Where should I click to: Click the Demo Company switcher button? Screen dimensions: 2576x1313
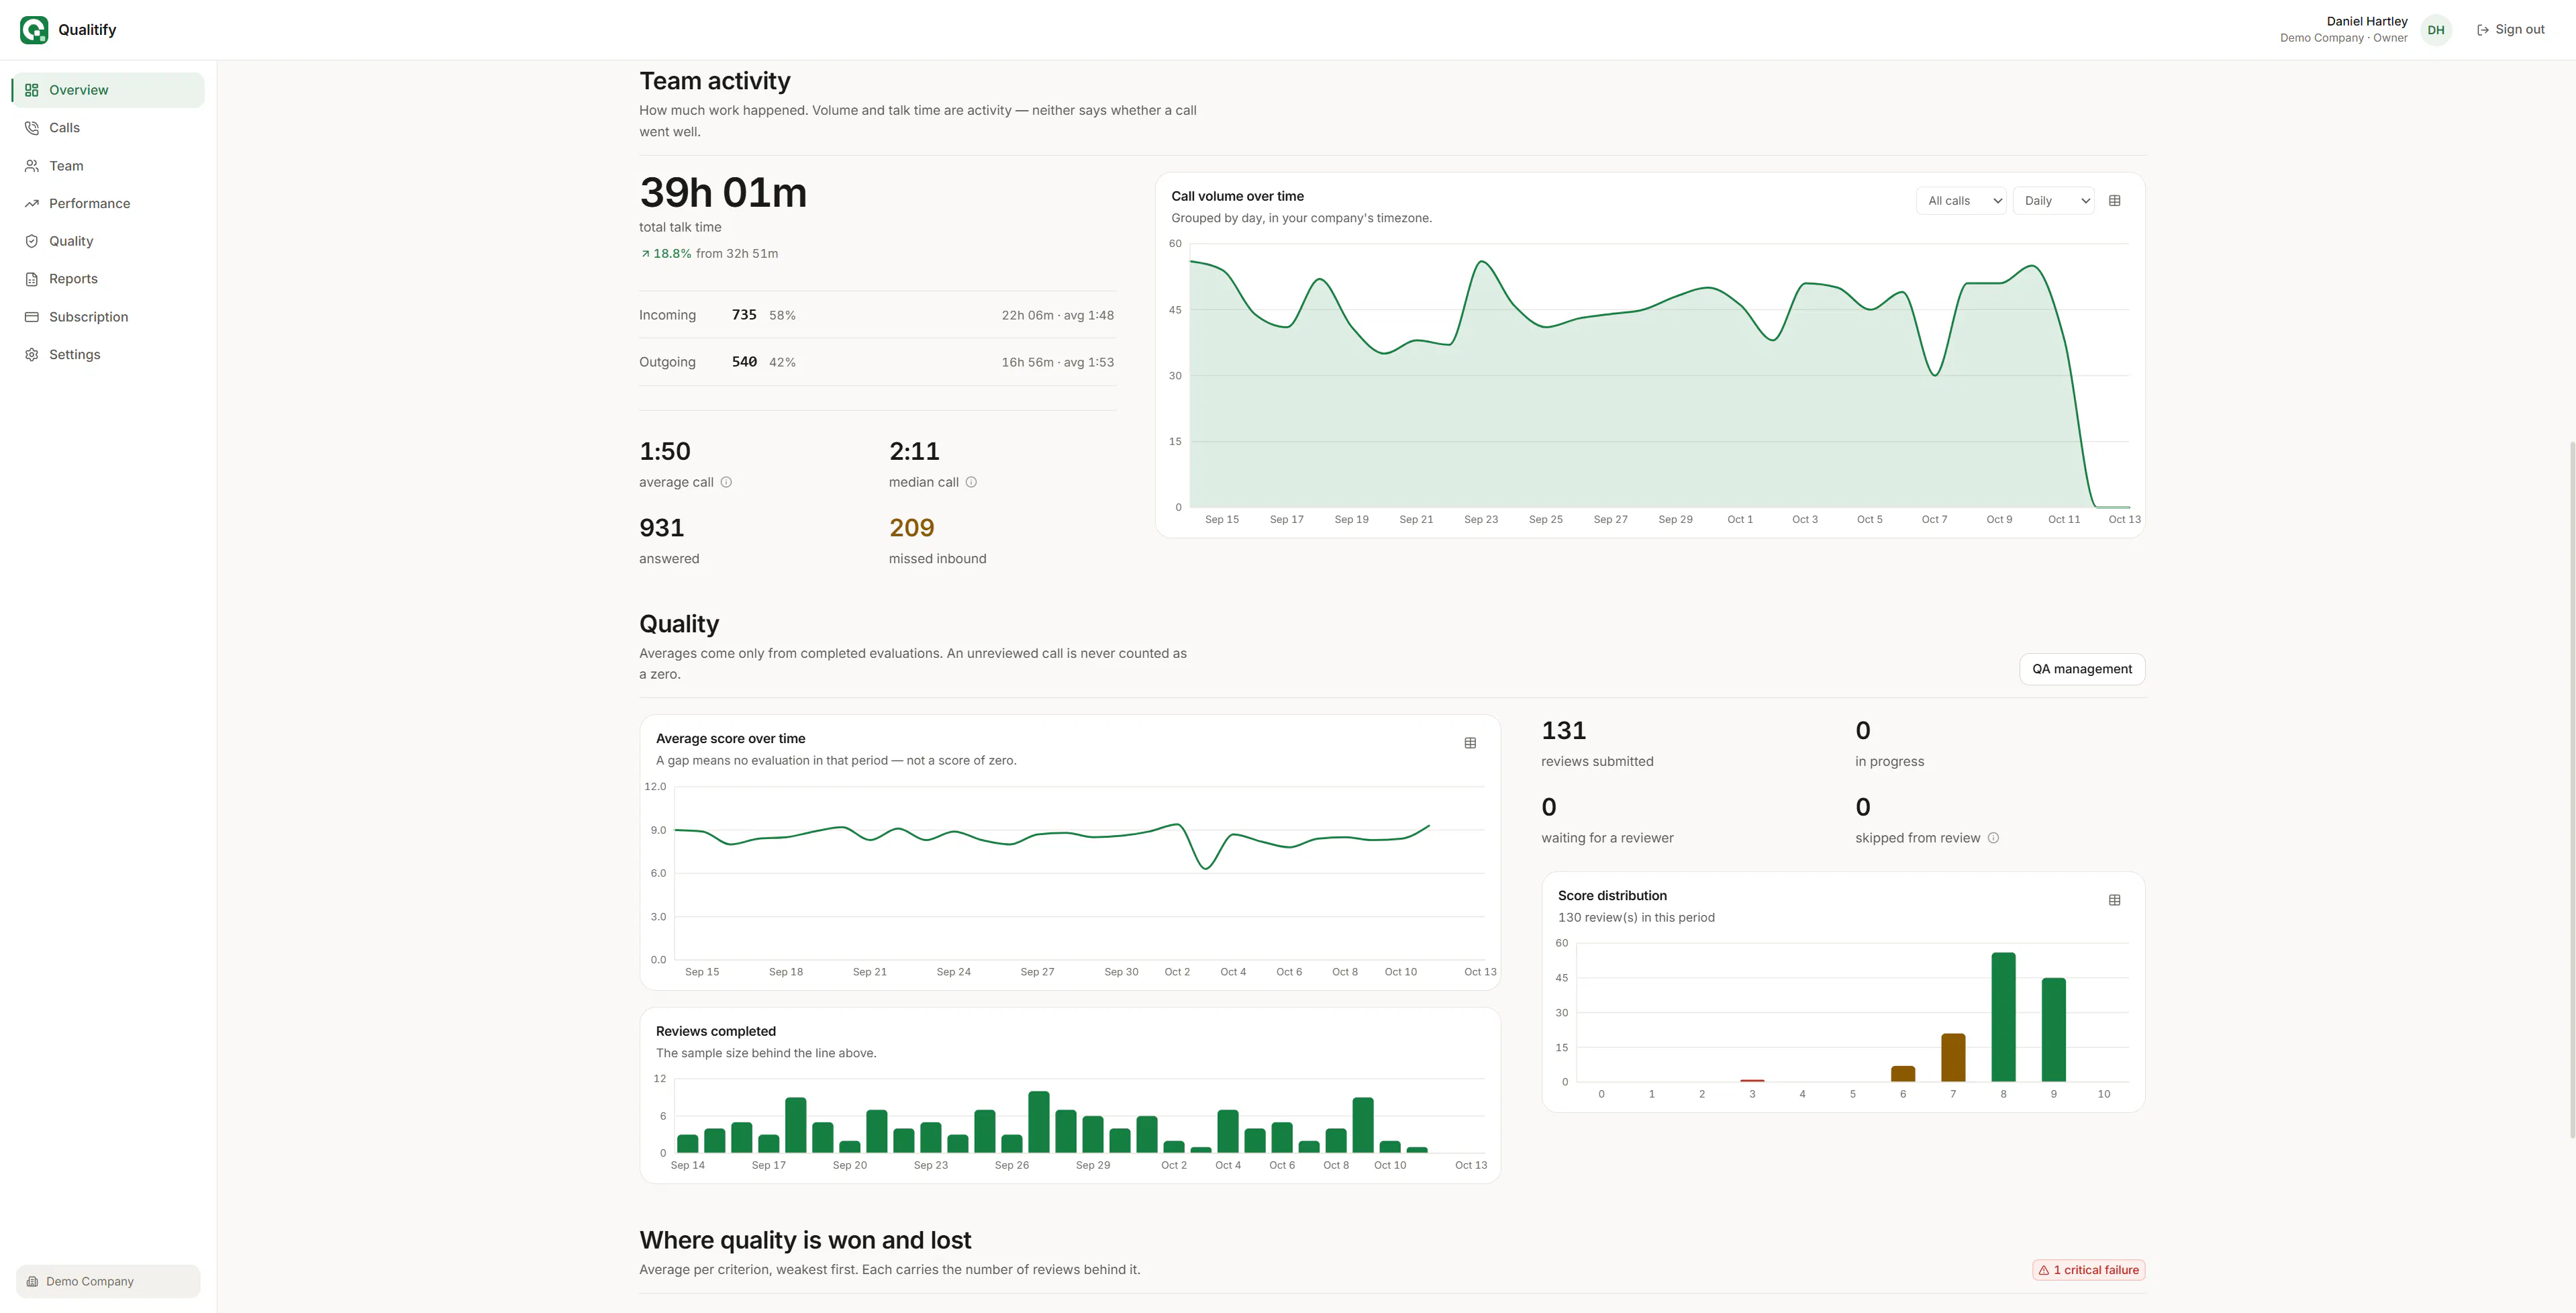click(x=108, y=1281)
